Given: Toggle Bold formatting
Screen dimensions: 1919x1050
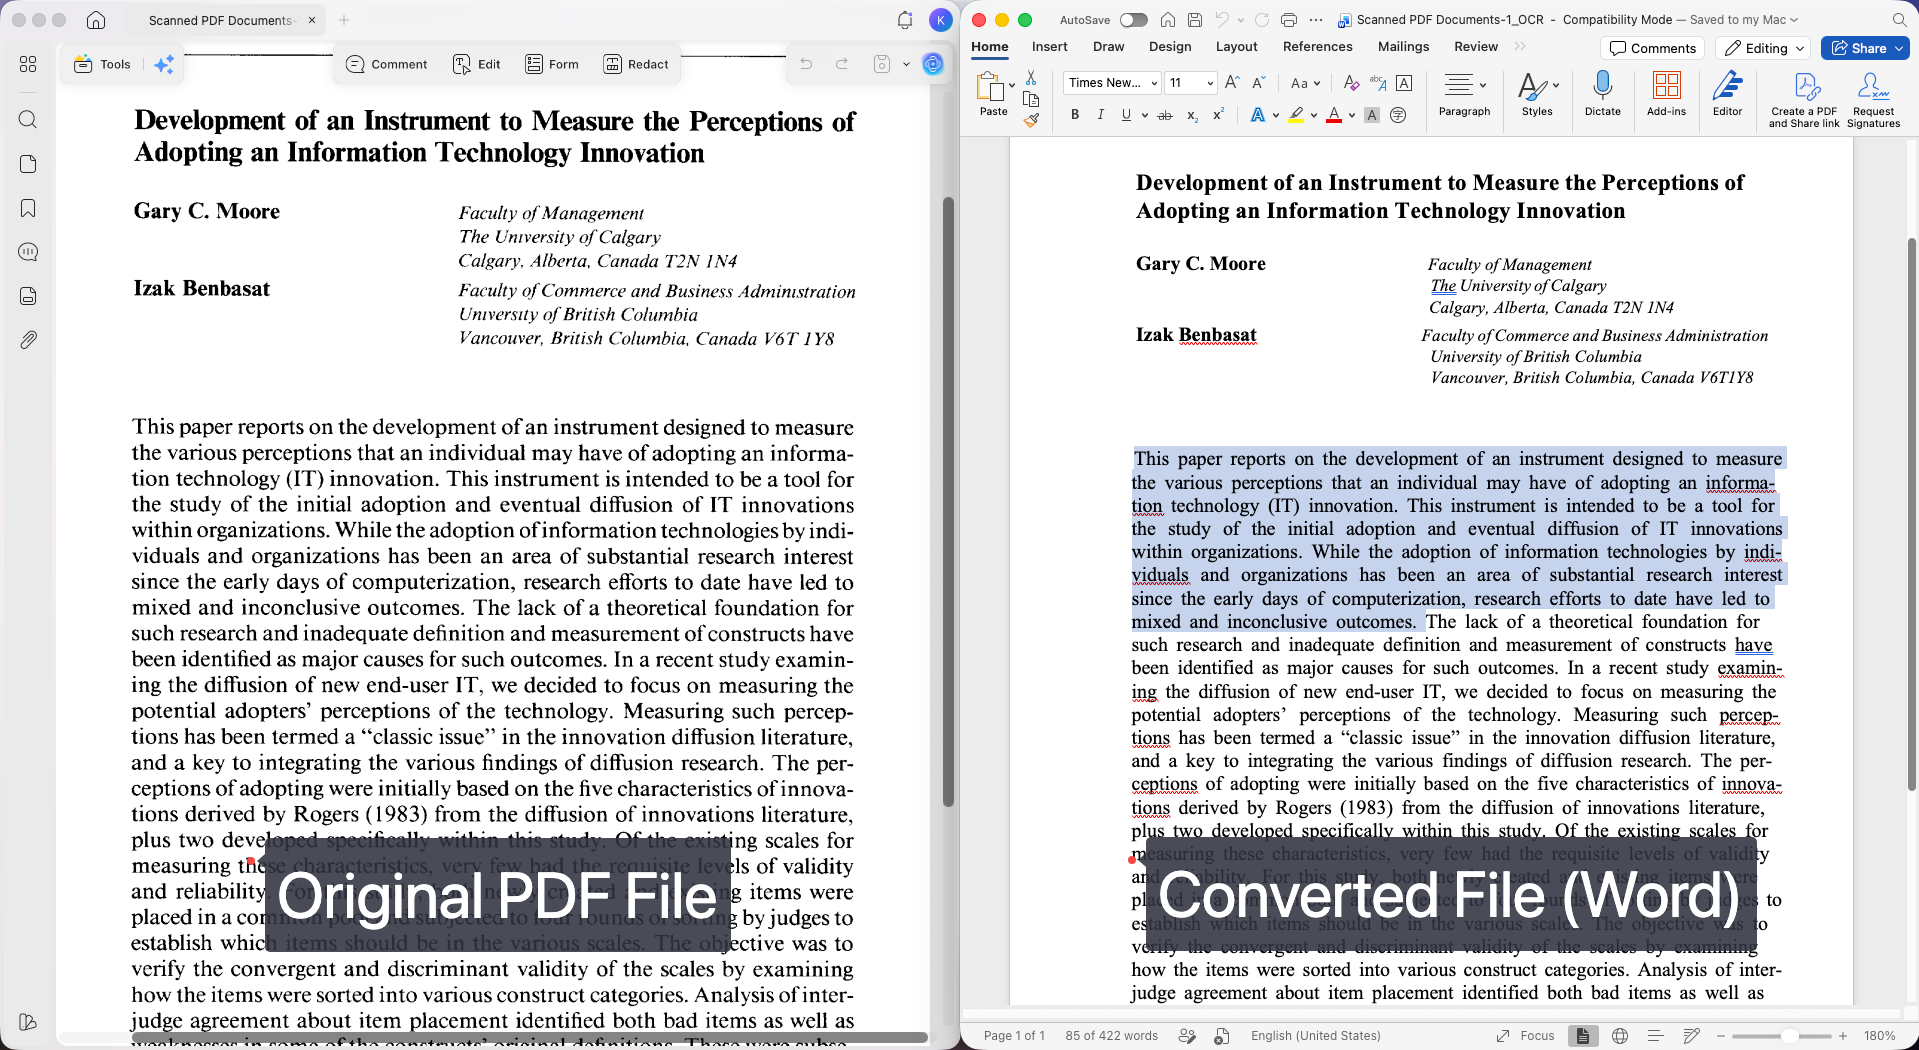Looking at the screenshot, I should [x=1075, y=115].
